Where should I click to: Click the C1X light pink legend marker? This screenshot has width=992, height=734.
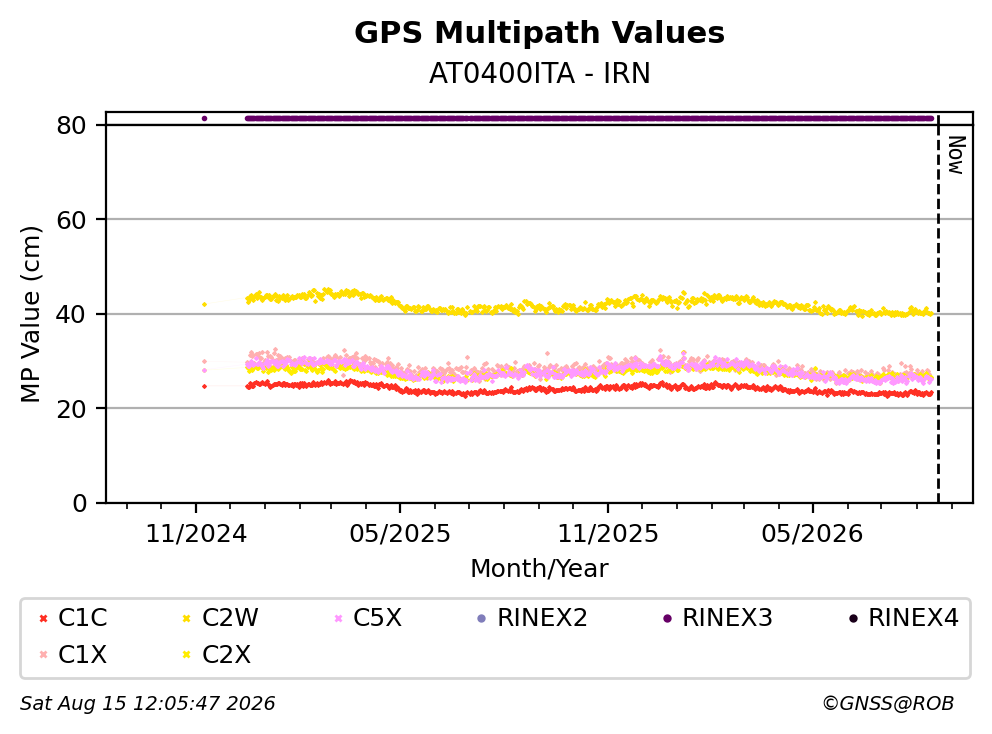44,655
